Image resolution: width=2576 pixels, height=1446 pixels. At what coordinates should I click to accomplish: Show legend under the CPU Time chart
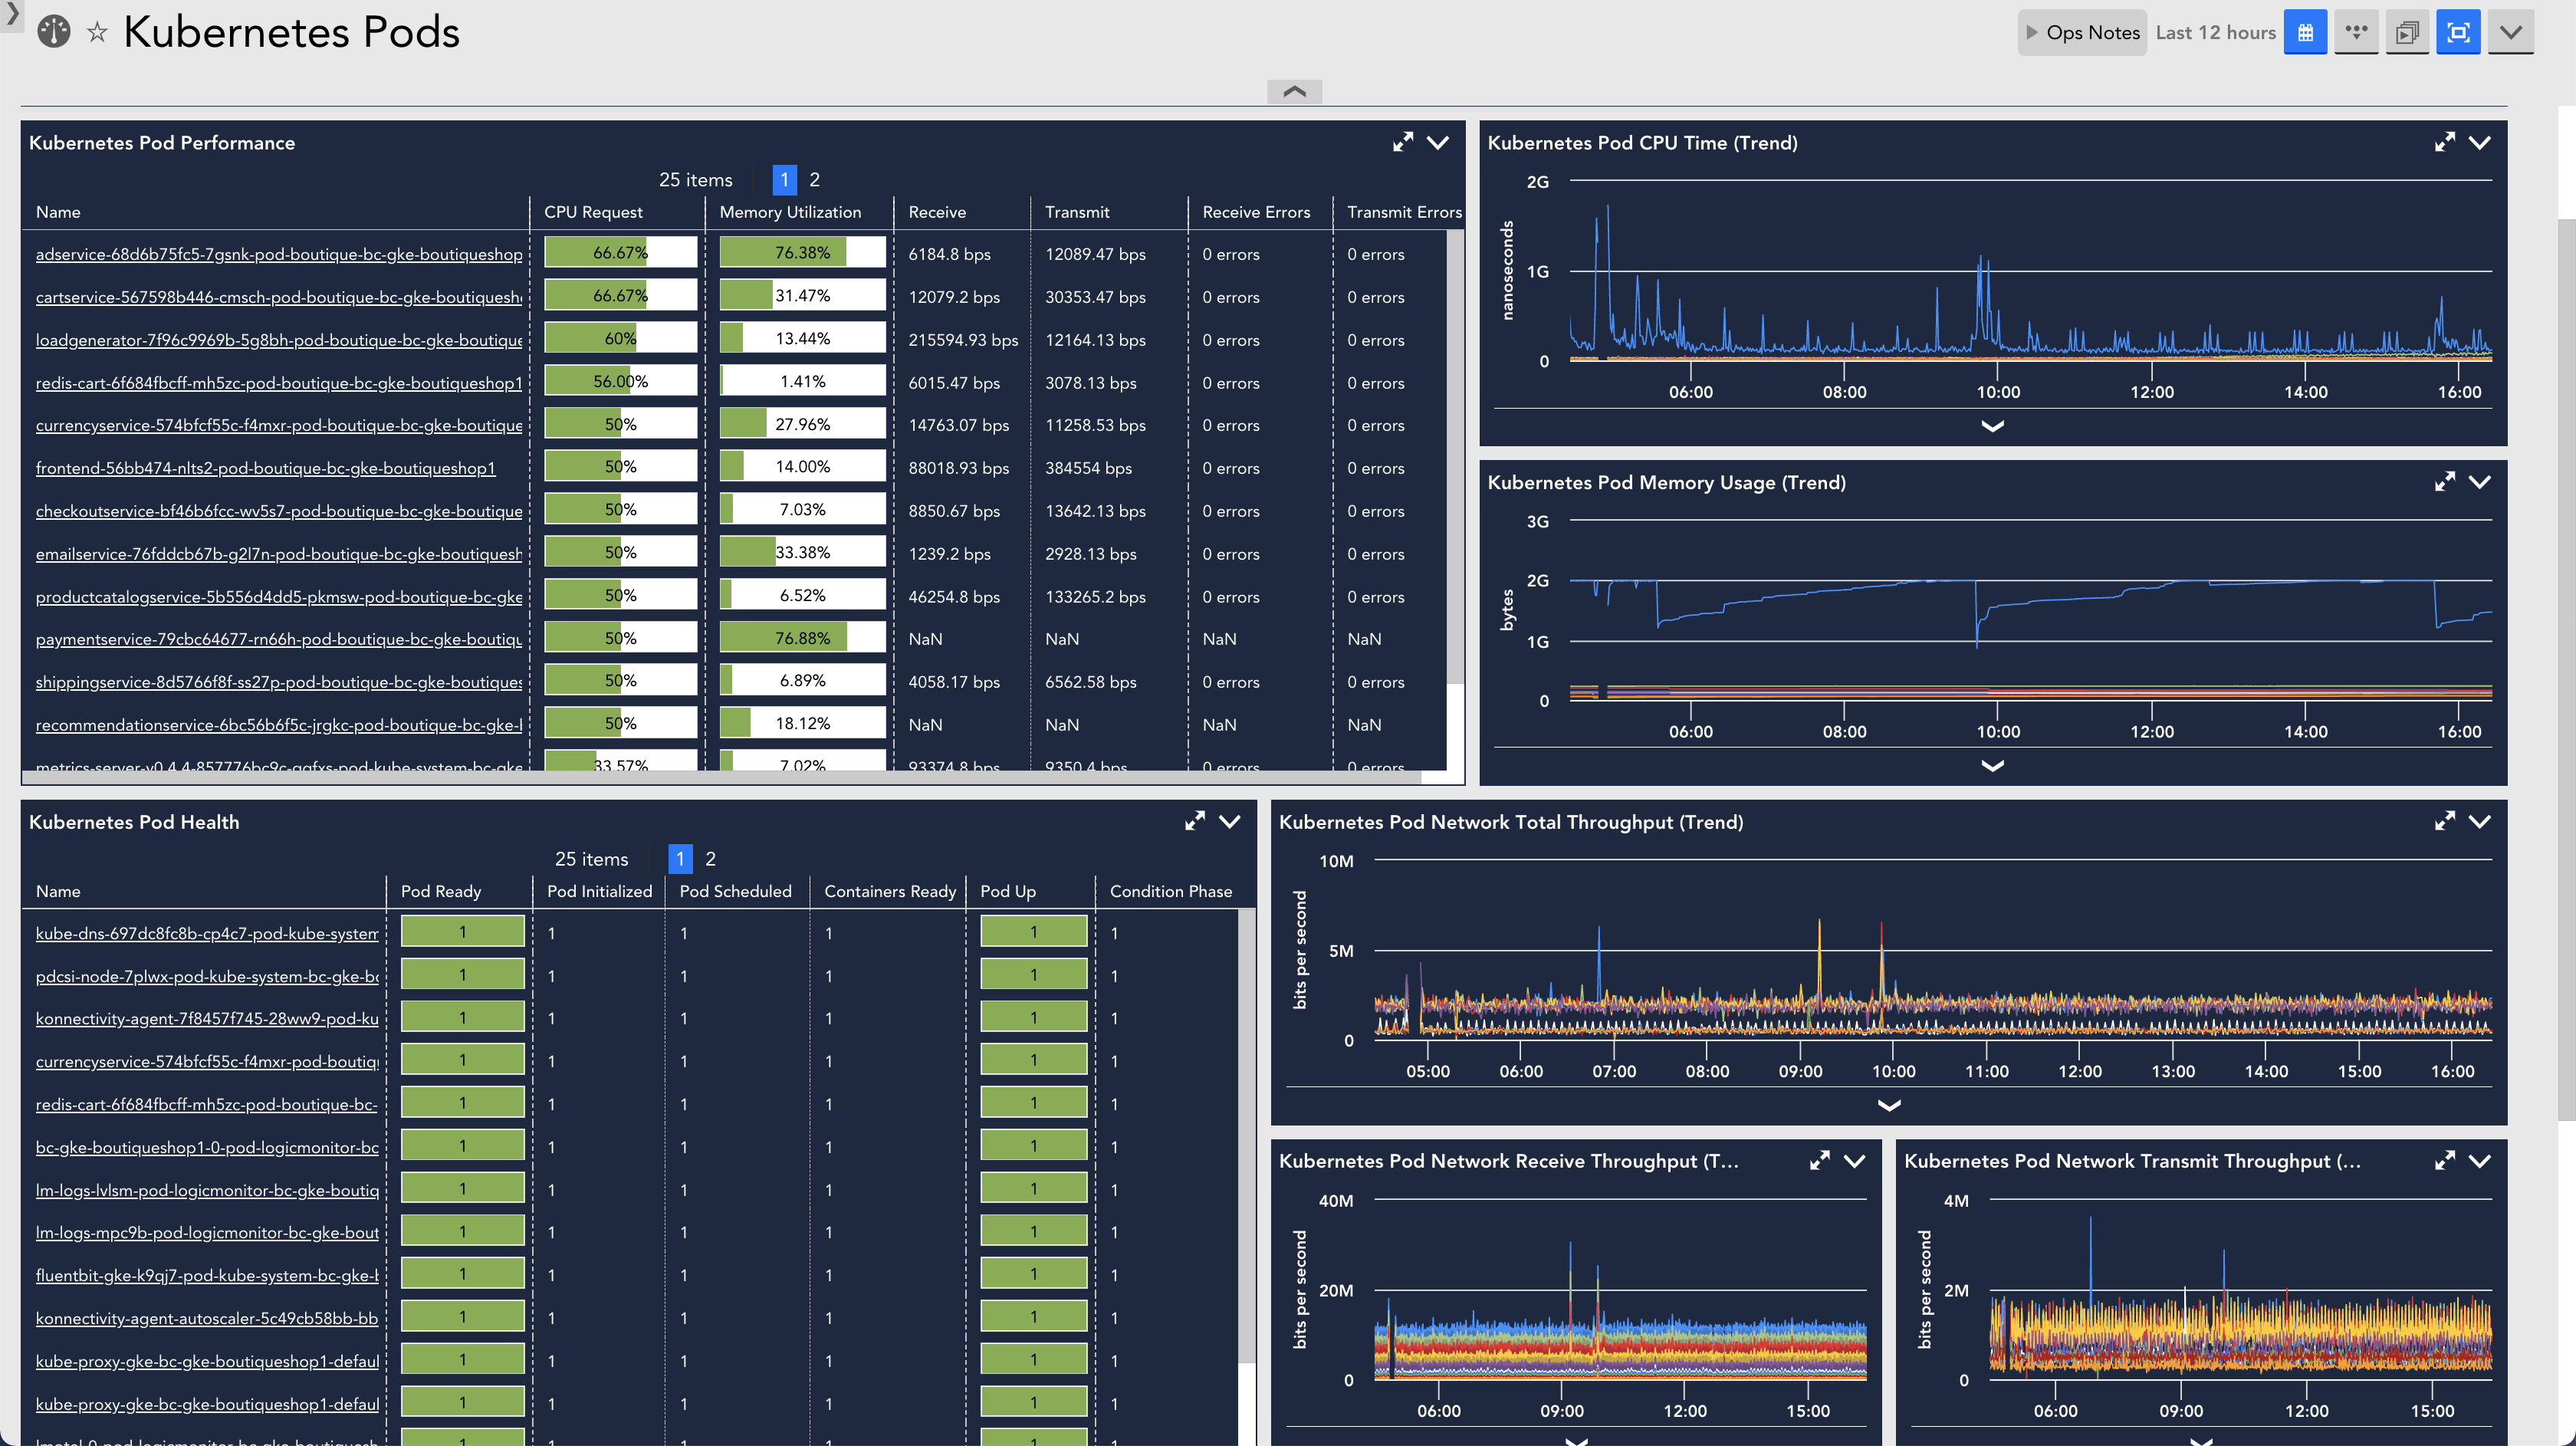[x=1993, y=426]
